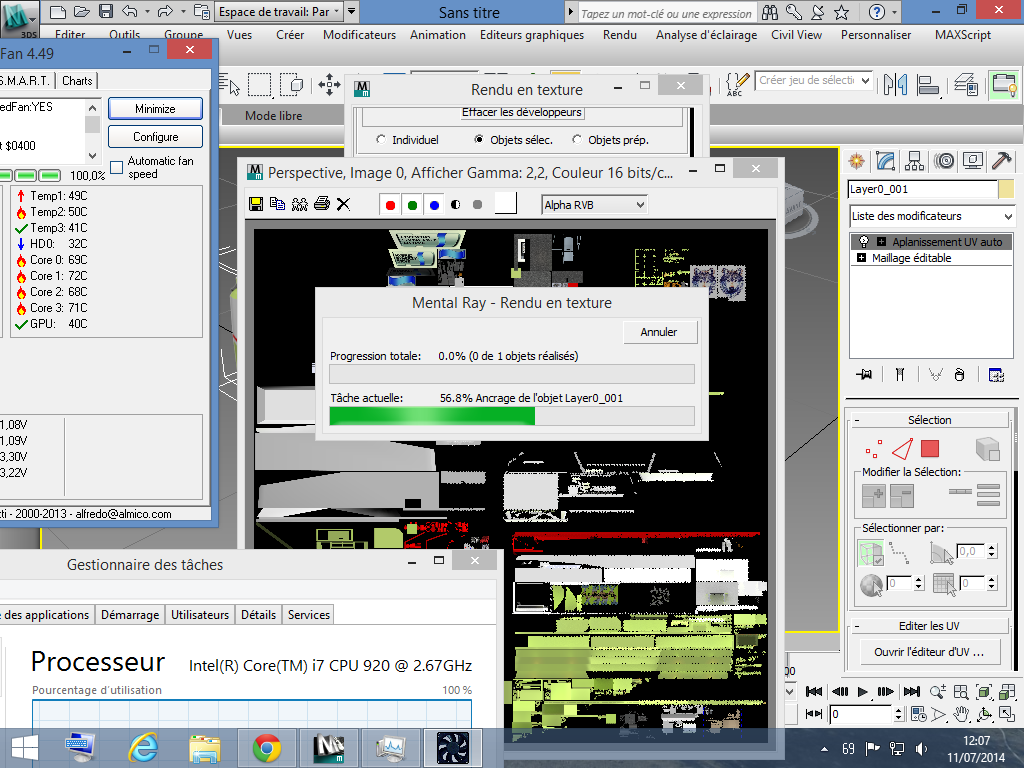
Task: Open File Explorer from the taskbar
Action: click(205, 748)
